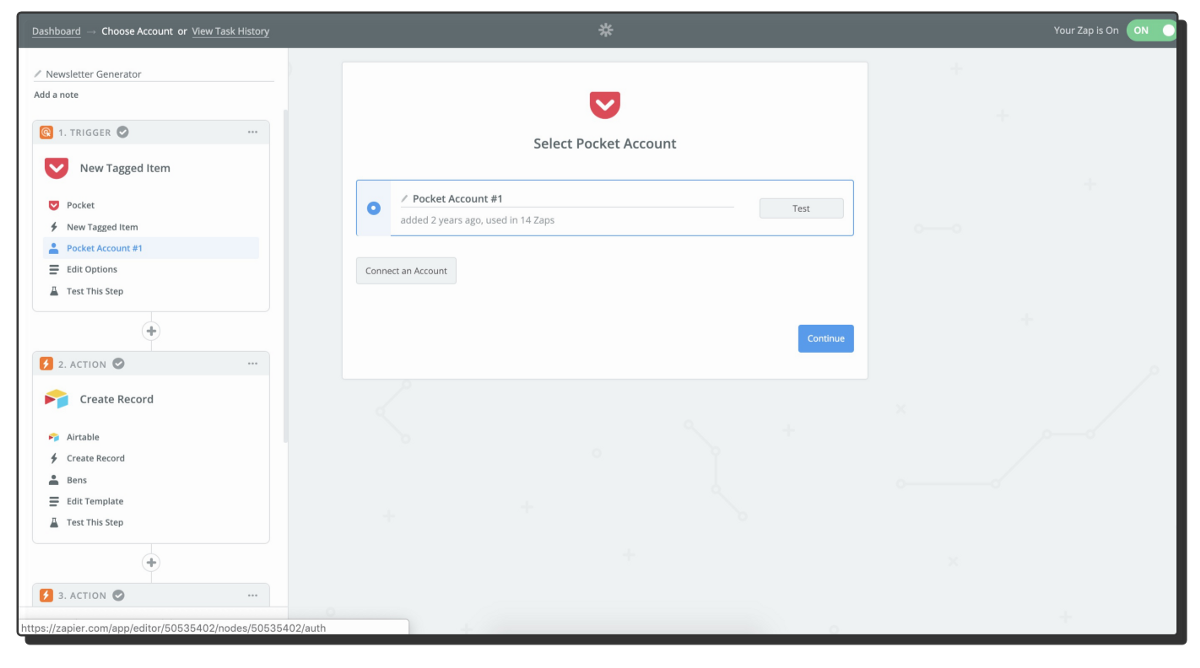This screenshot has width=1200, height=668.
Task: Click the person icon beside Bens
Action: pos(54,480)
